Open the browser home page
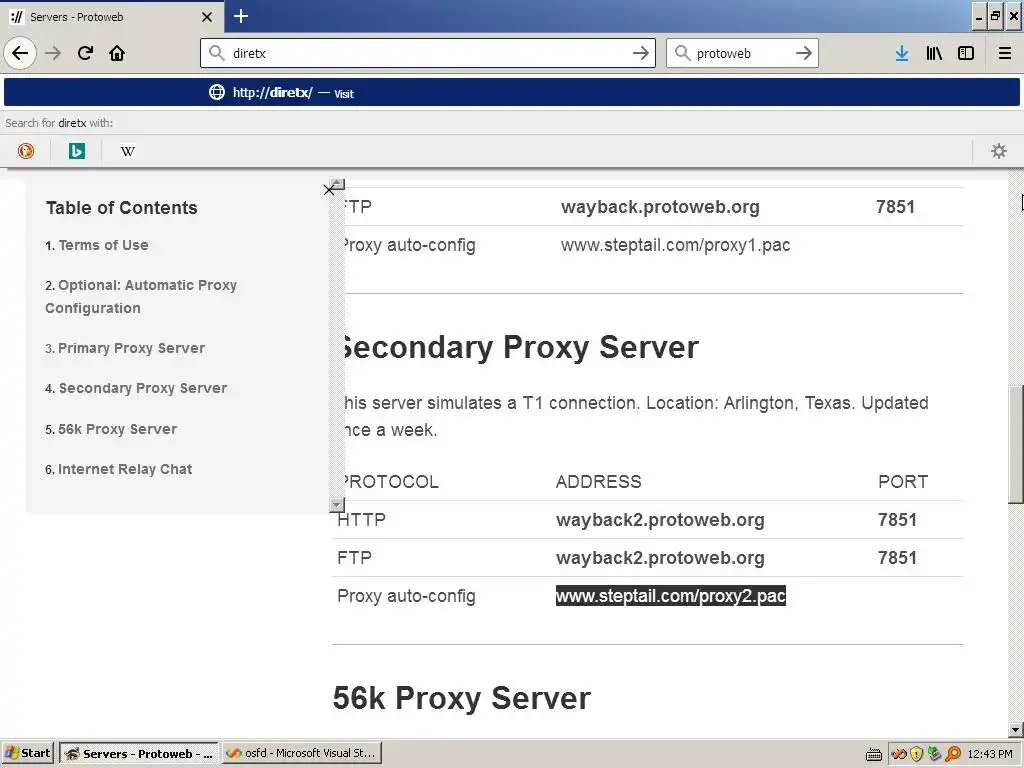 [x=117, y=53]
